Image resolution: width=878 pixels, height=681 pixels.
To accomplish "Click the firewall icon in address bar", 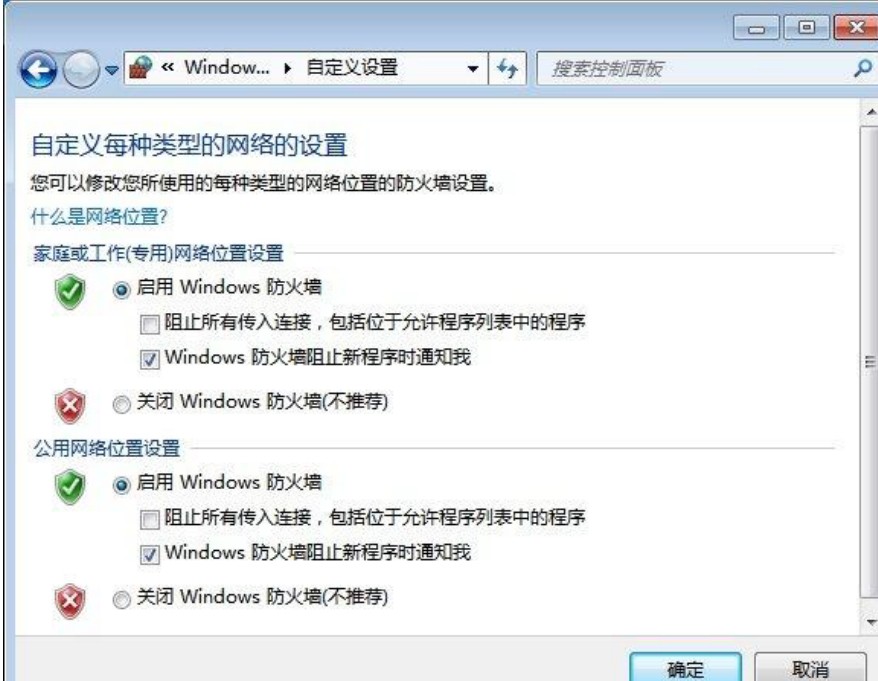I will tap(141, 68).
